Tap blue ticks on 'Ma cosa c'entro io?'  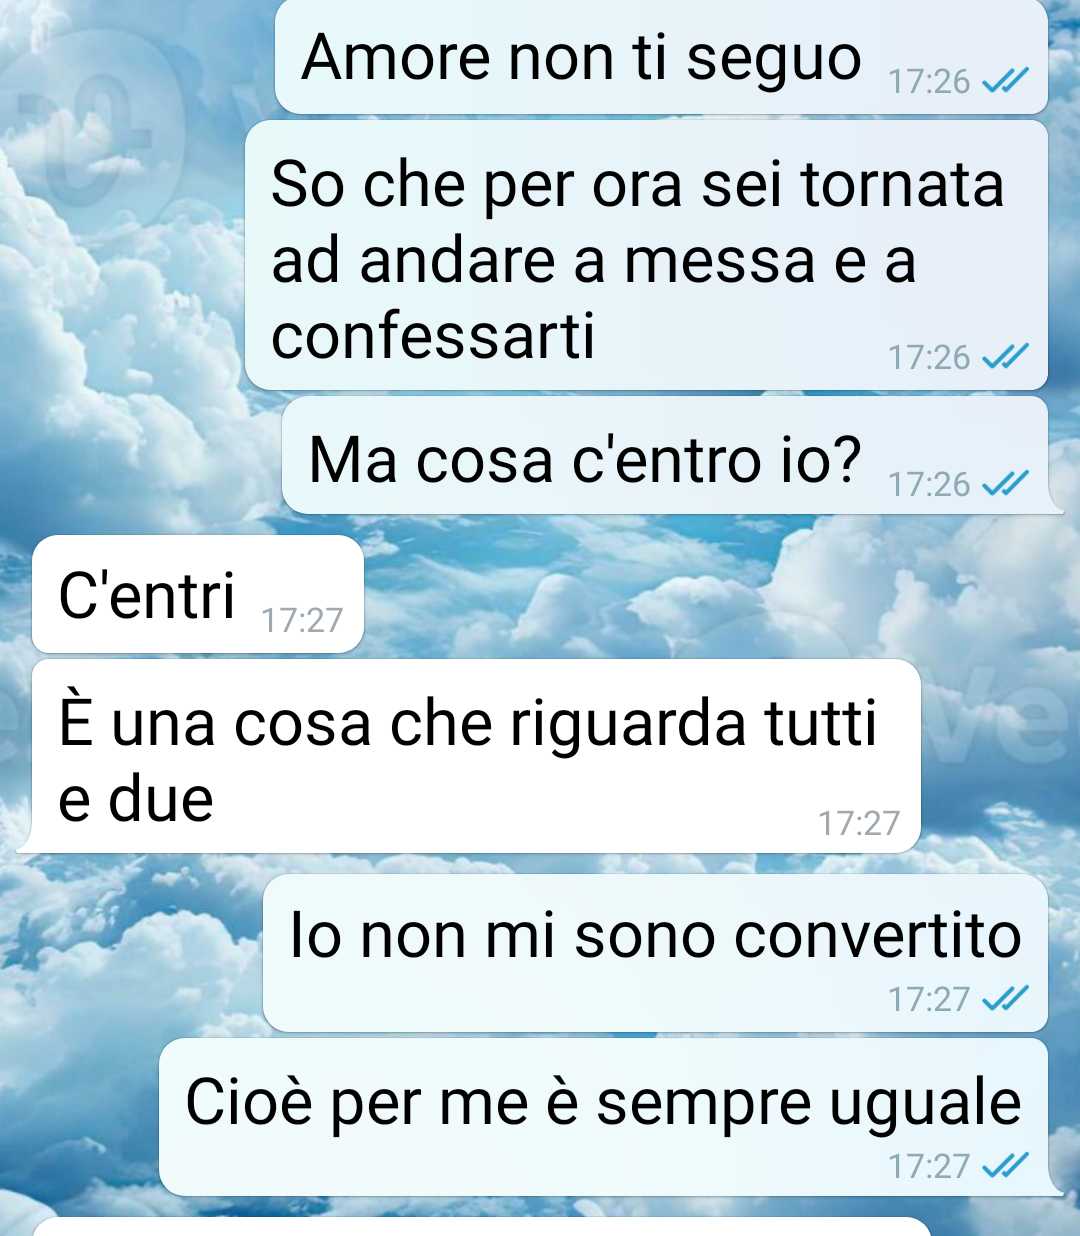pyautogui.click(x=1004, y=485)
